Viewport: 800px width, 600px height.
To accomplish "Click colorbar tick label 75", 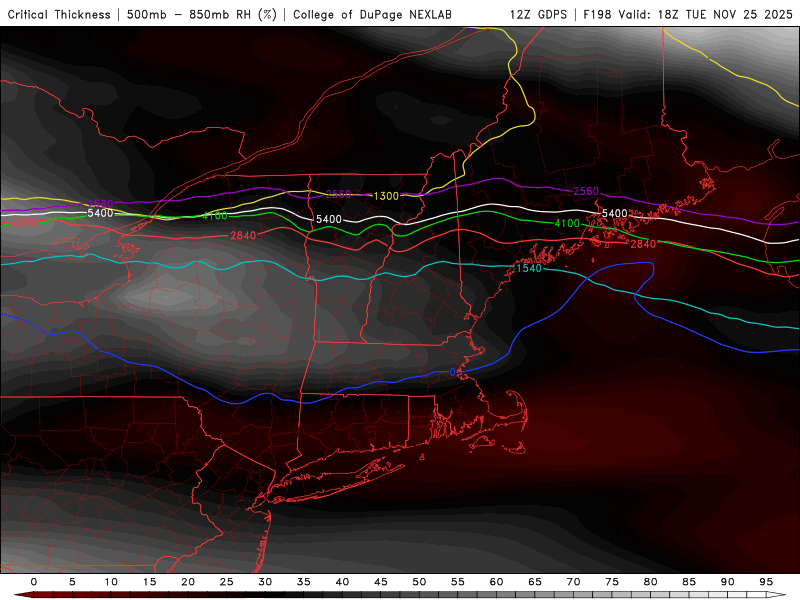I will click(x=612, y=582).
